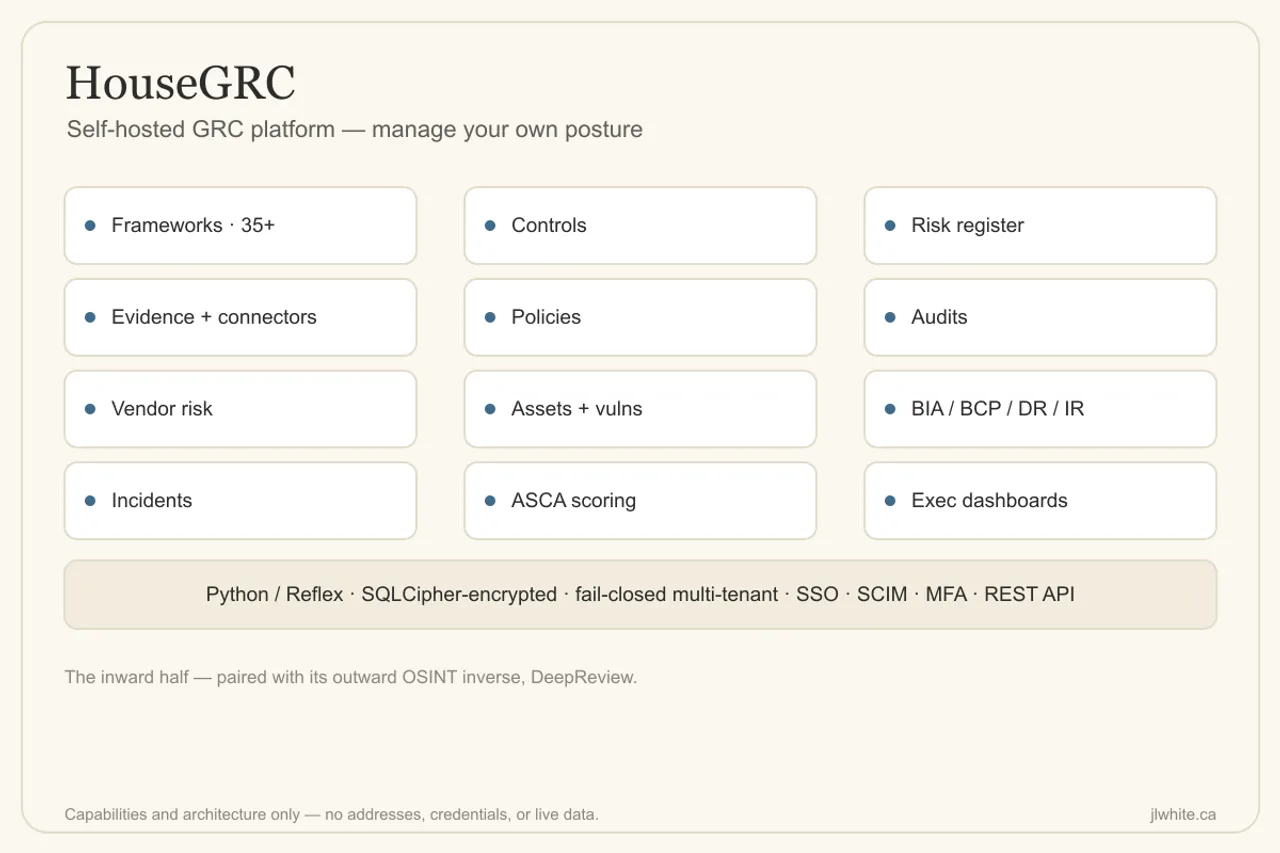Select the Incidents card

pos(240,501)
